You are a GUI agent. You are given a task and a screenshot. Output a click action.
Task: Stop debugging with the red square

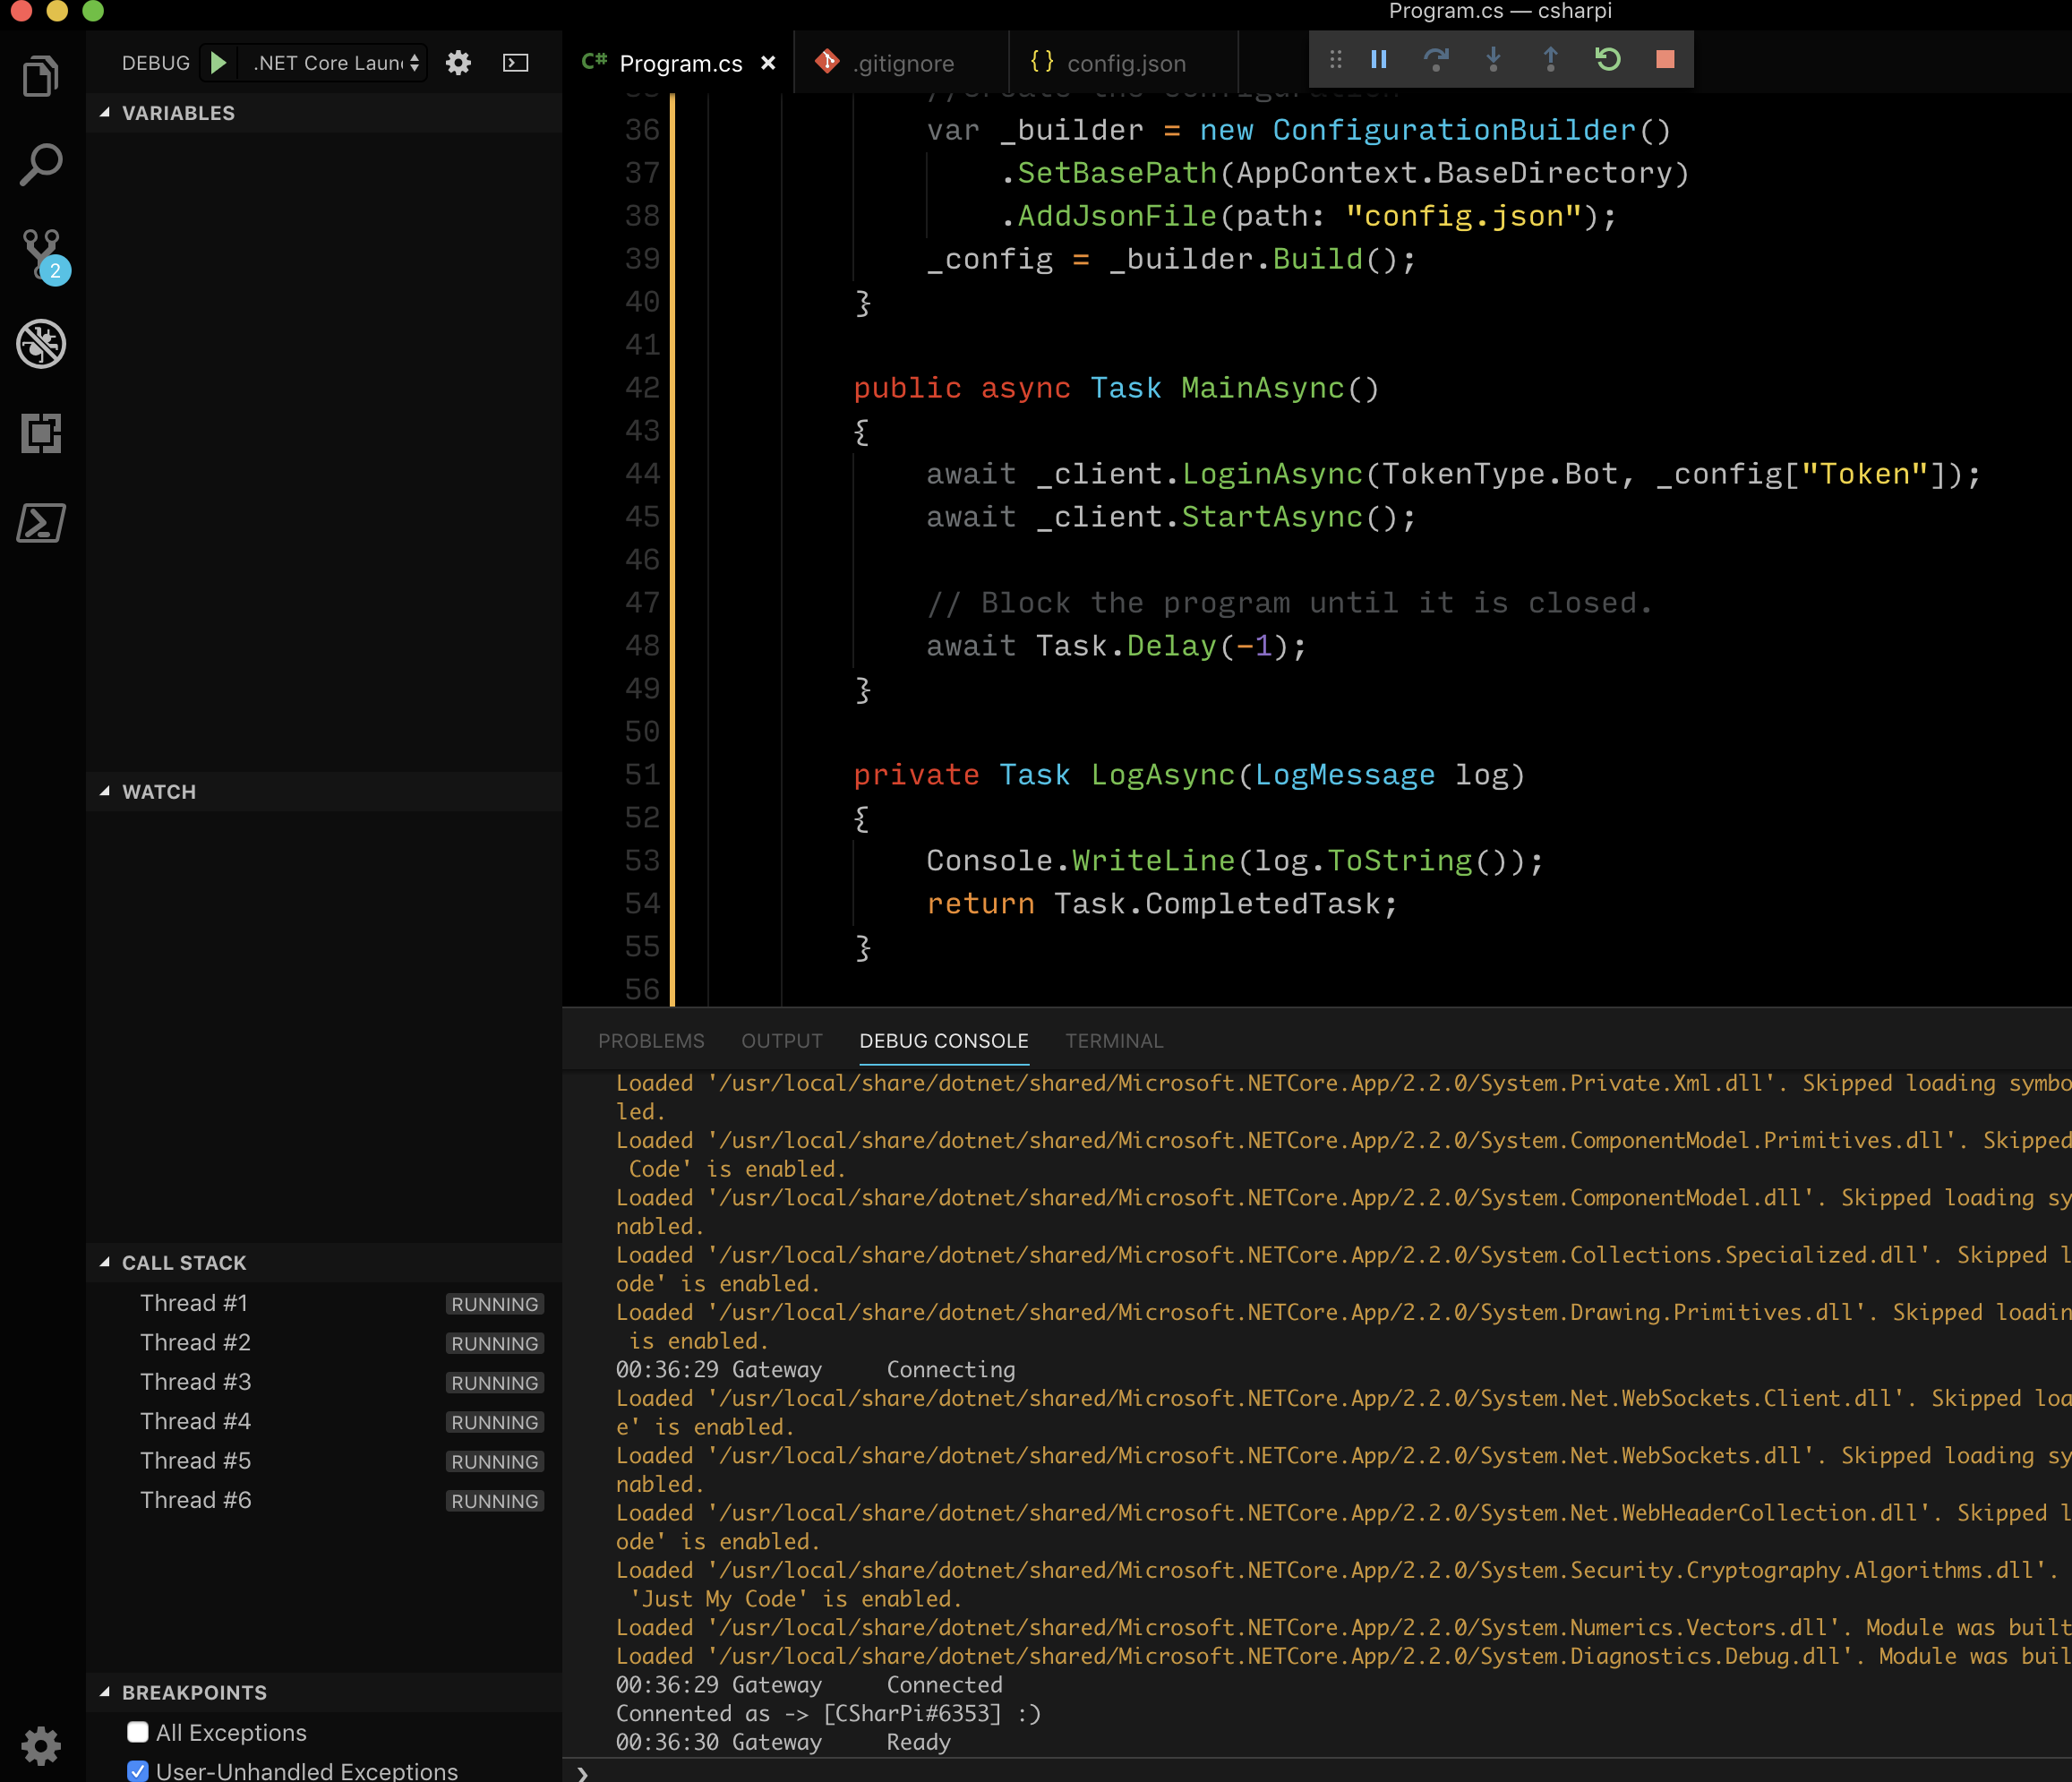click(x=1665, y=60)
